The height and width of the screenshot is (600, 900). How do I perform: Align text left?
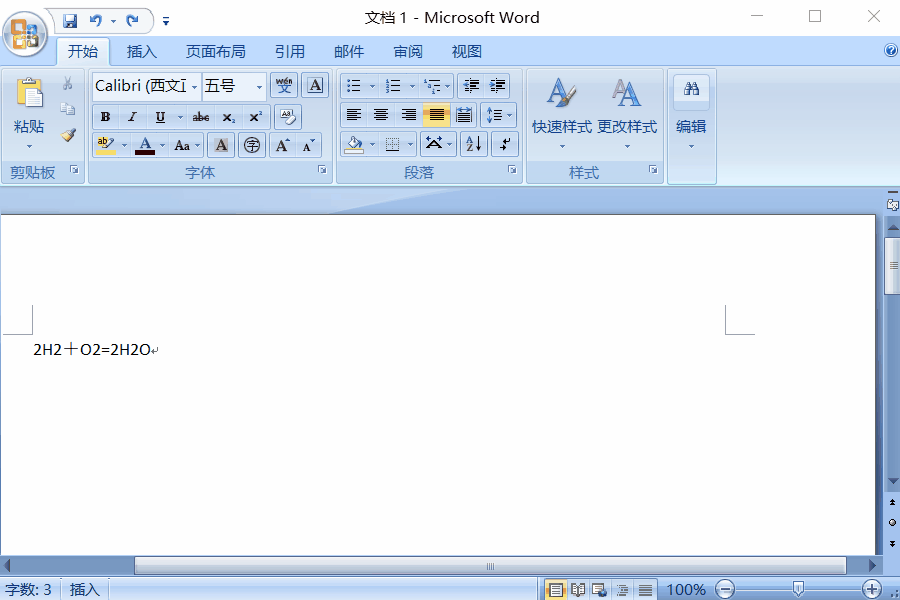coord(354,115)
